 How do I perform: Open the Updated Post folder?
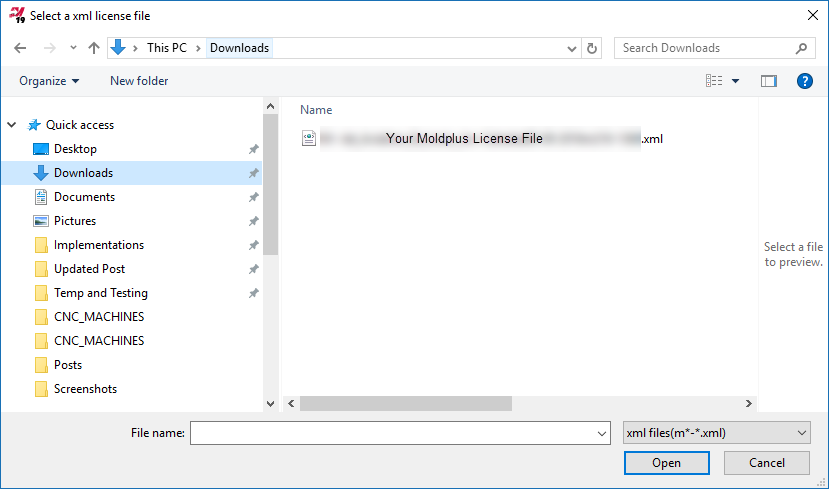(89, 269)
